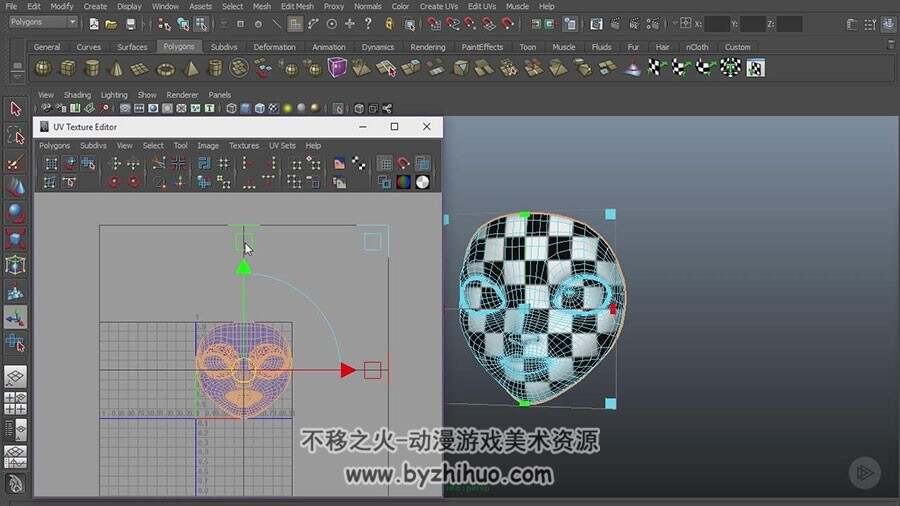This screenshot has width=900, height=506.
Task: Select the Paint Selection brush tool
Action: 15,162
